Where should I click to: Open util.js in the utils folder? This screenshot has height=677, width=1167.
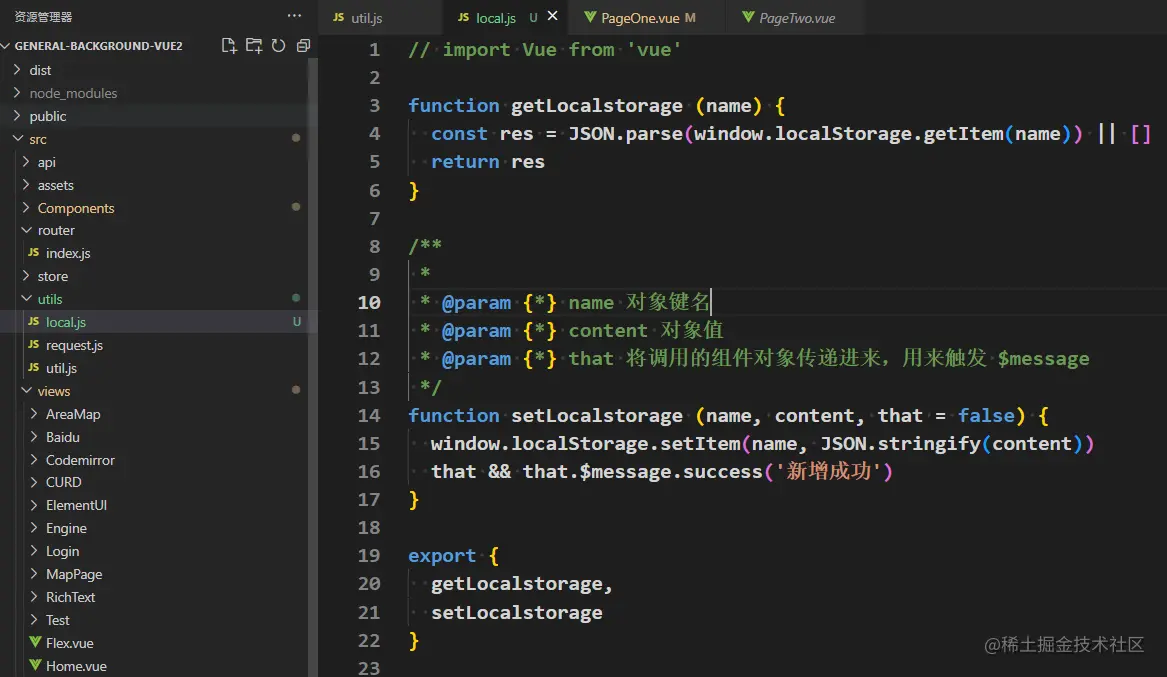point(61,368)
